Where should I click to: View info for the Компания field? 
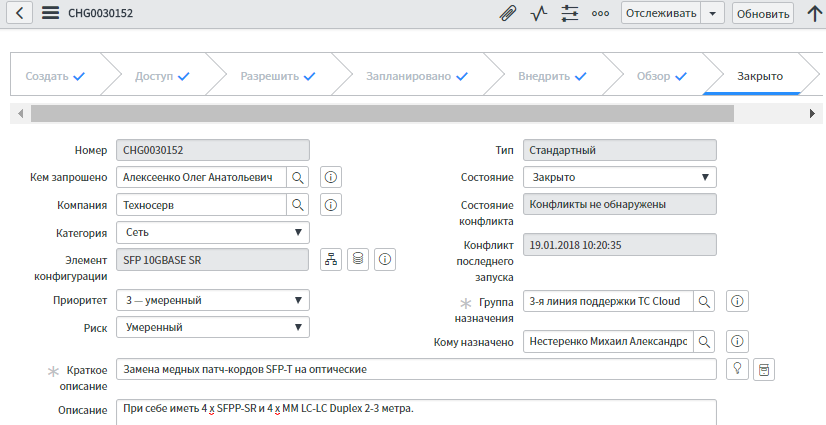pos(332,205)
